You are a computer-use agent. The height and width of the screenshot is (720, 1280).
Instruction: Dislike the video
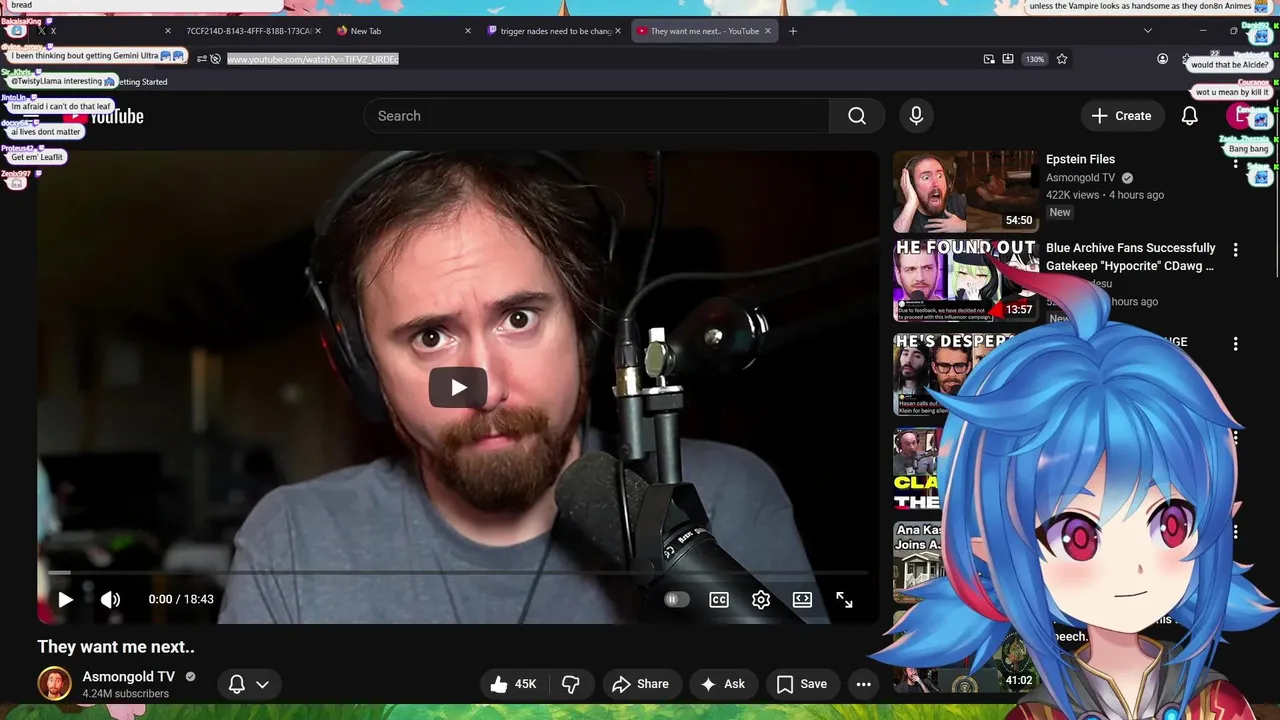[x=571, y=684]
